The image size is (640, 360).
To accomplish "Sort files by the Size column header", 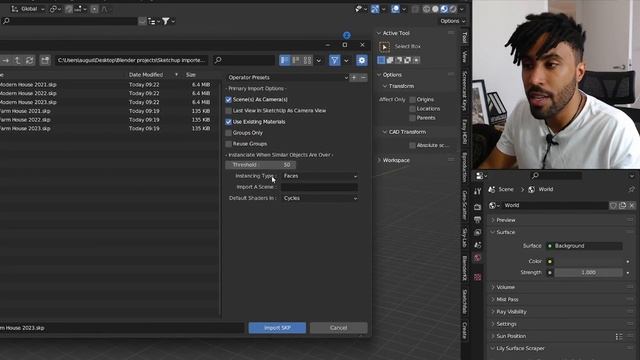I will [x=191, y=75].
